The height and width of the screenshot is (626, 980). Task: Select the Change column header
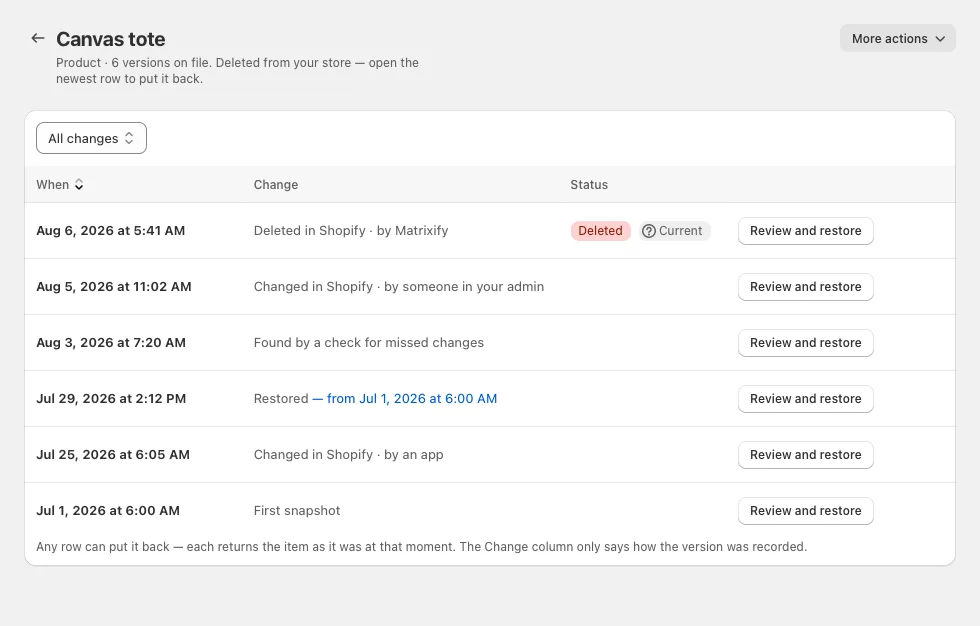(x=276, y=184)
